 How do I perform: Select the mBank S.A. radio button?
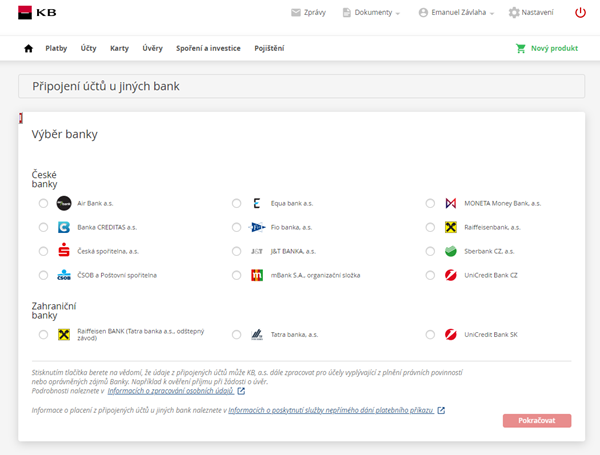pos(236,275)
